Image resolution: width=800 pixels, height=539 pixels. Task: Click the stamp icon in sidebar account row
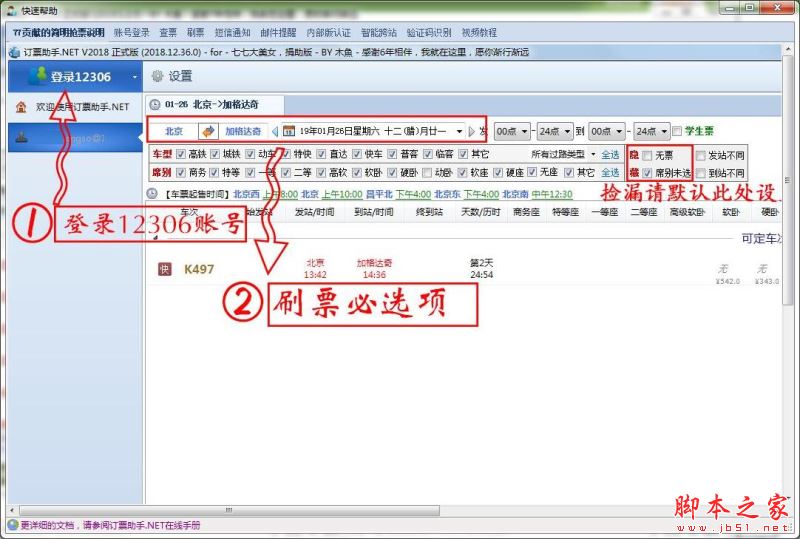pyautogui.click(x=21, y=137)
